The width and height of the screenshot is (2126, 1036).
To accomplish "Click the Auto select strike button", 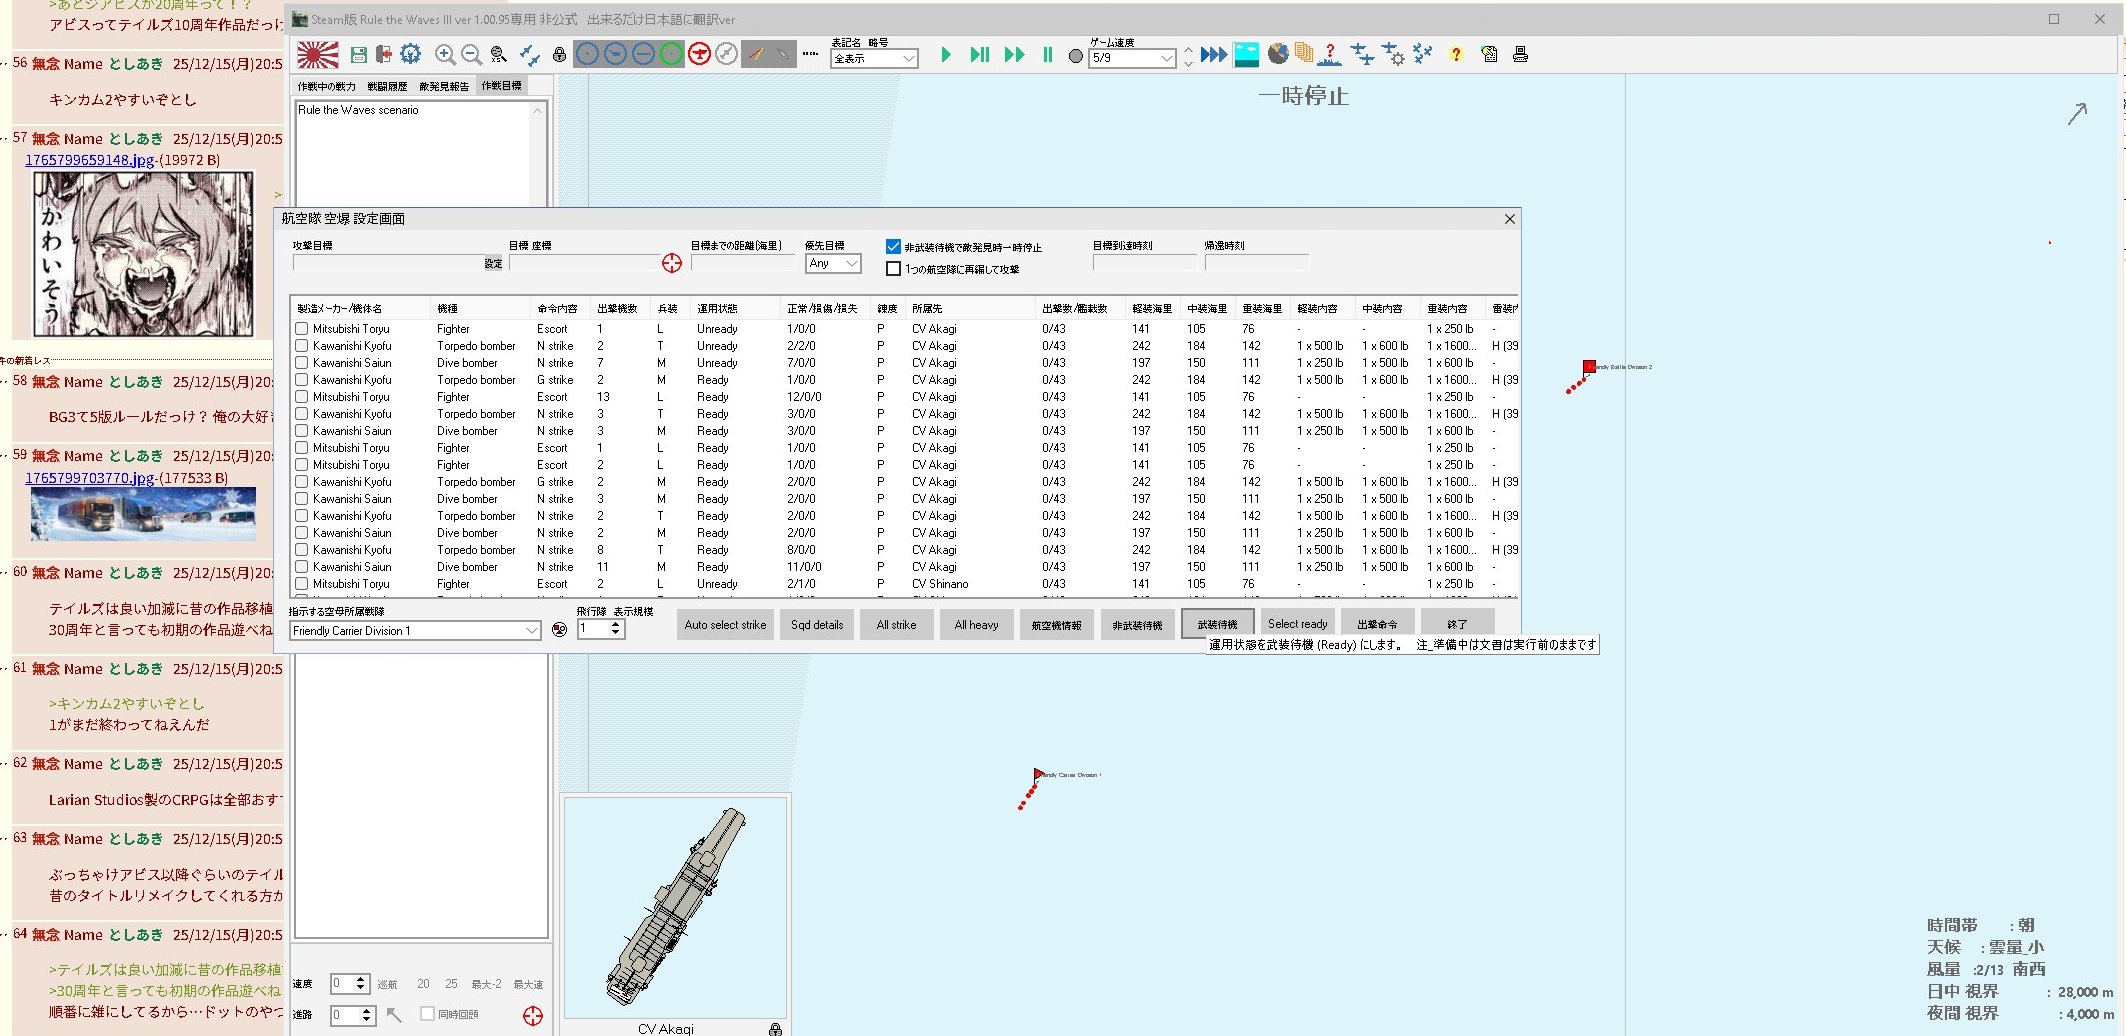I will point(725,625).
